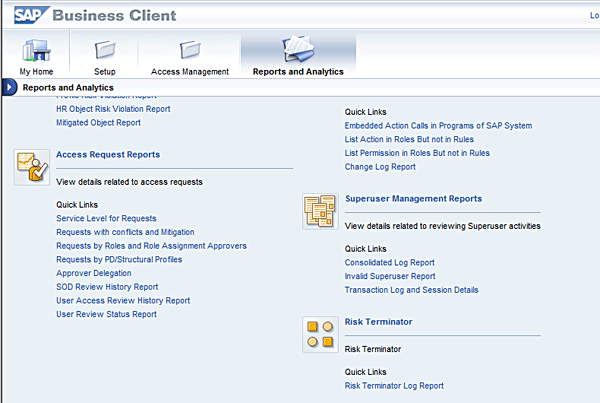Click the Access Management folder icon
Image resolution: width=600 pixels, height=403 pixels.
point(190,50)
